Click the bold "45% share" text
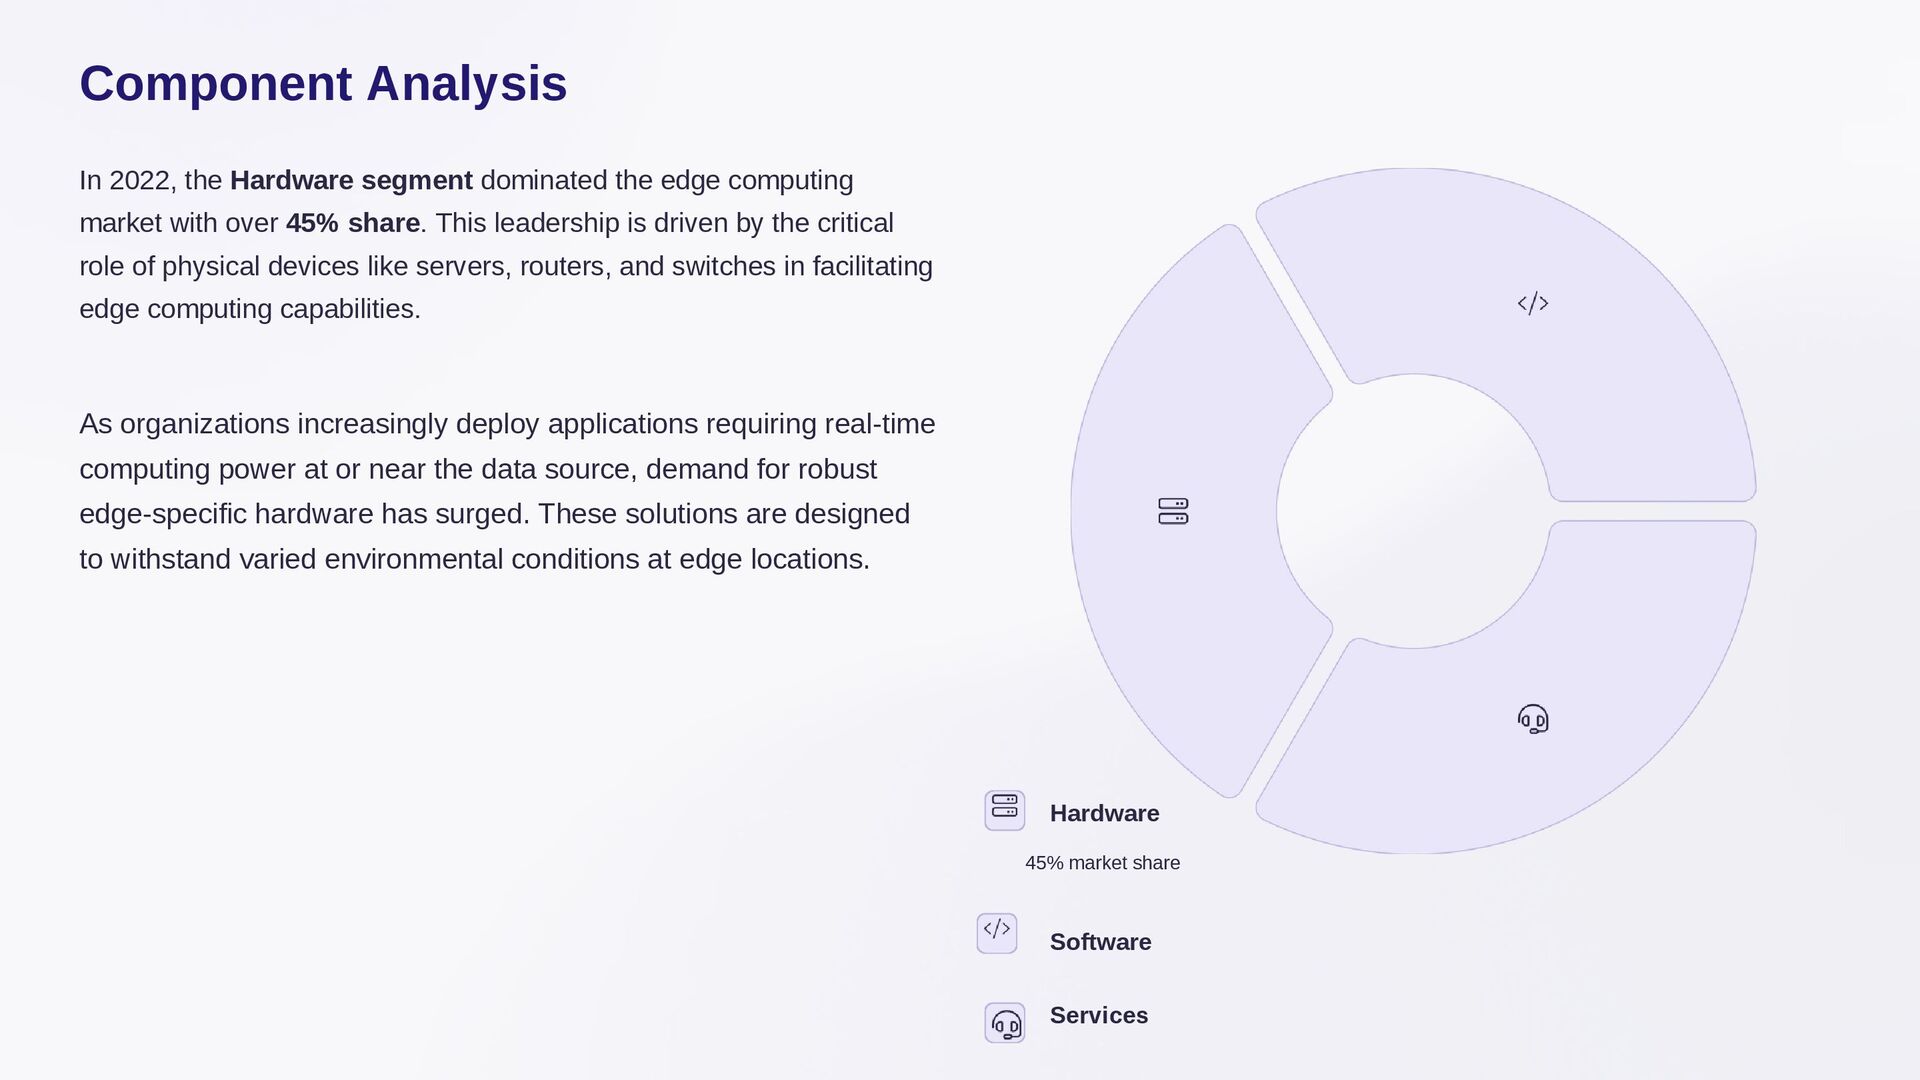Viewport: 1920px width, 1080px height. point(353,223)
